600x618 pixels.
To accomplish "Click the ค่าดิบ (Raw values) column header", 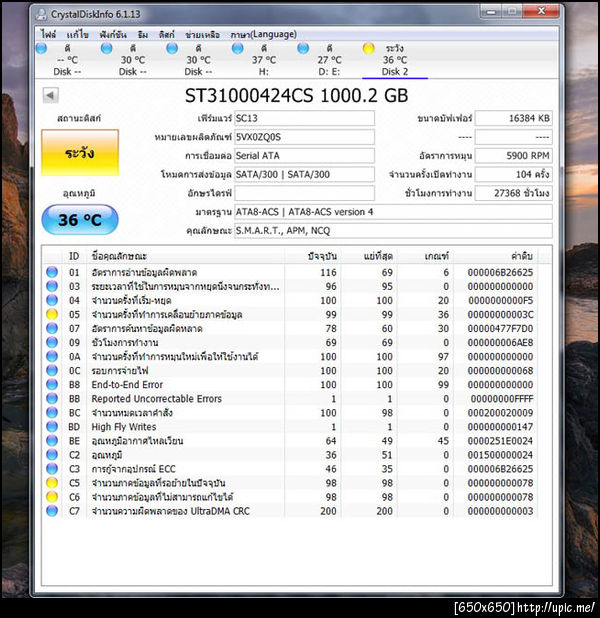I will click(496, 256).
